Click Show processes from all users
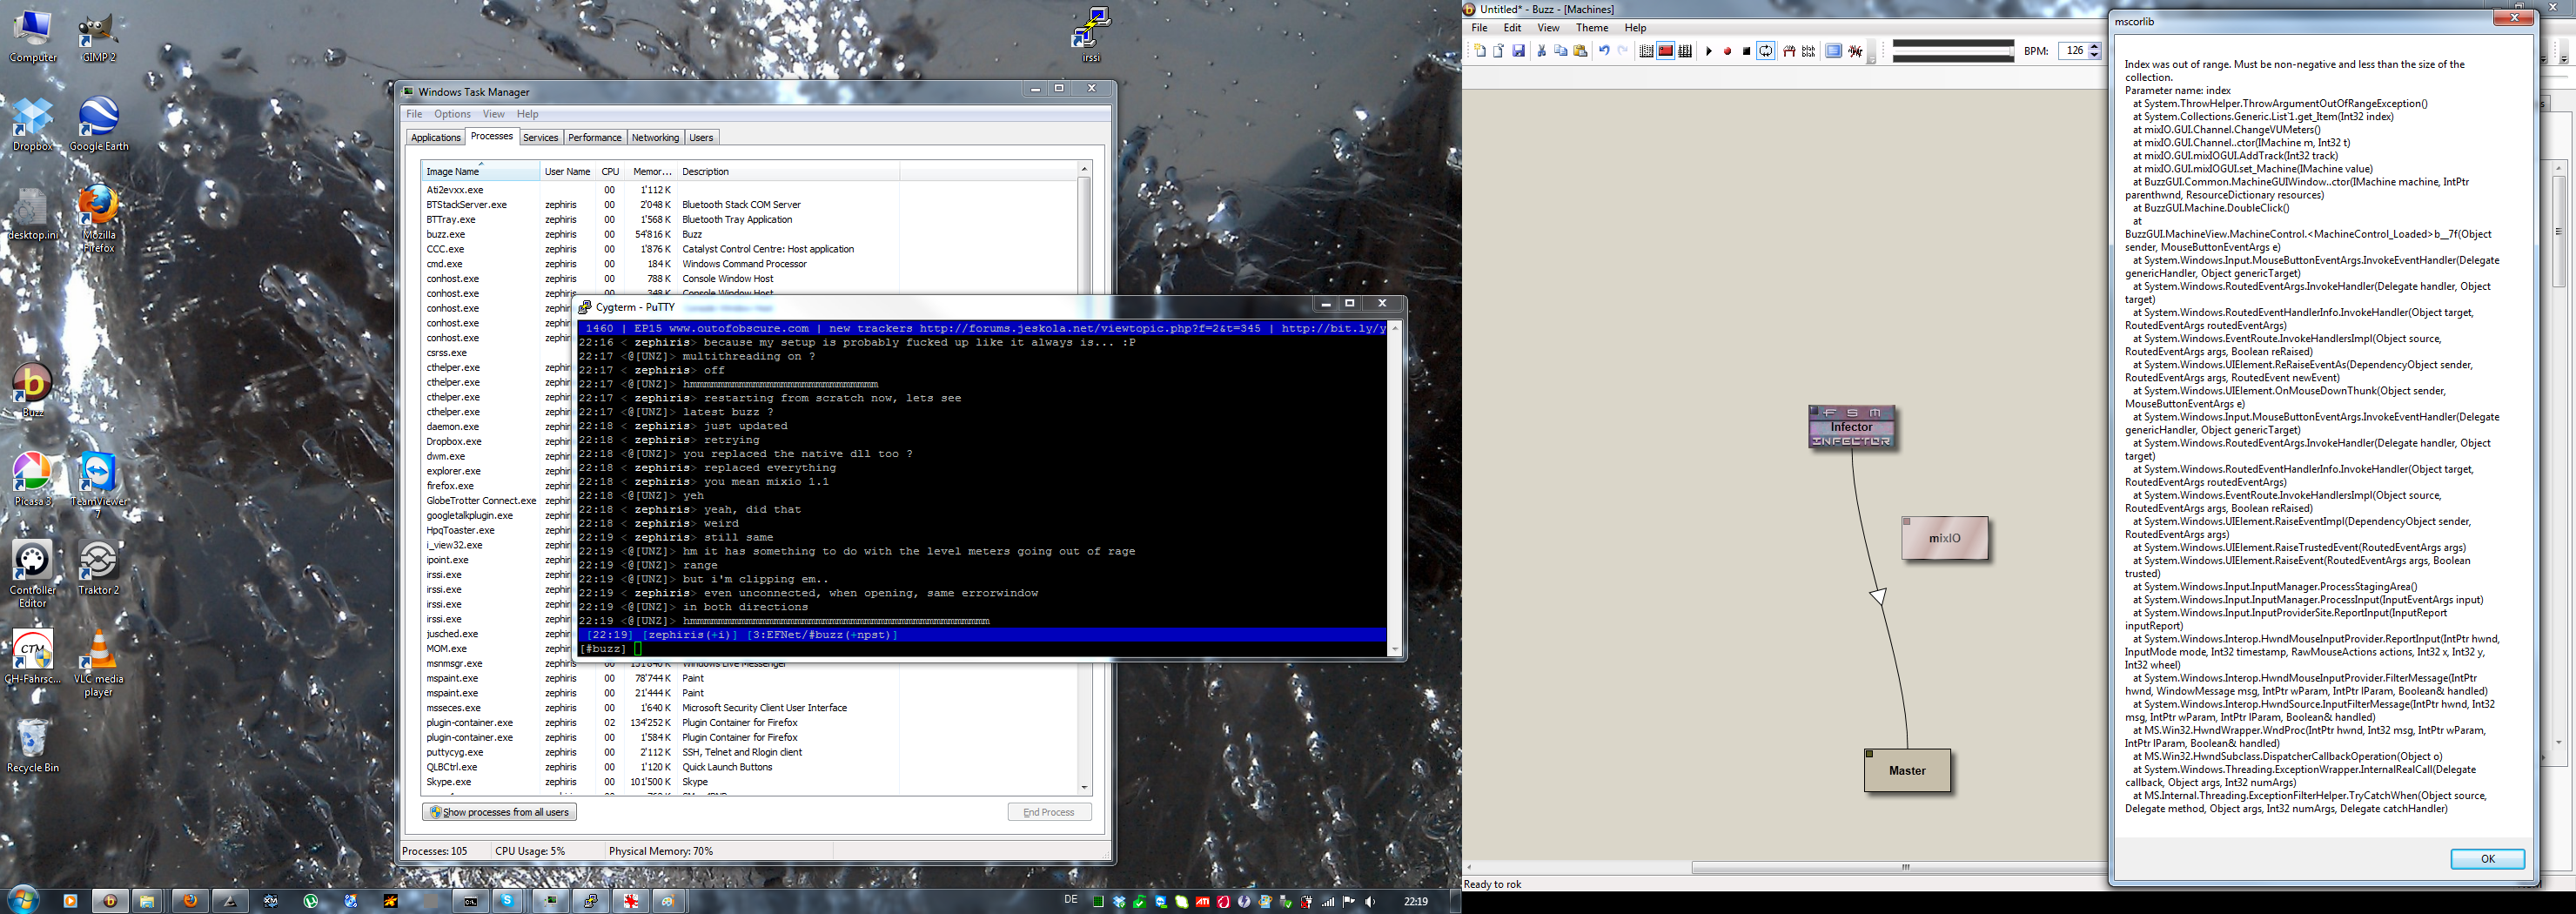 pyautogui.click(x=499, y=812)
